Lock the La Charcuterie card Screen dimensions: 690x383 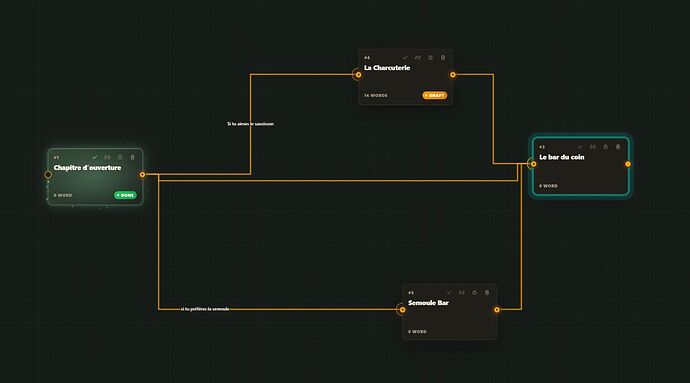(x=430, y=58)
